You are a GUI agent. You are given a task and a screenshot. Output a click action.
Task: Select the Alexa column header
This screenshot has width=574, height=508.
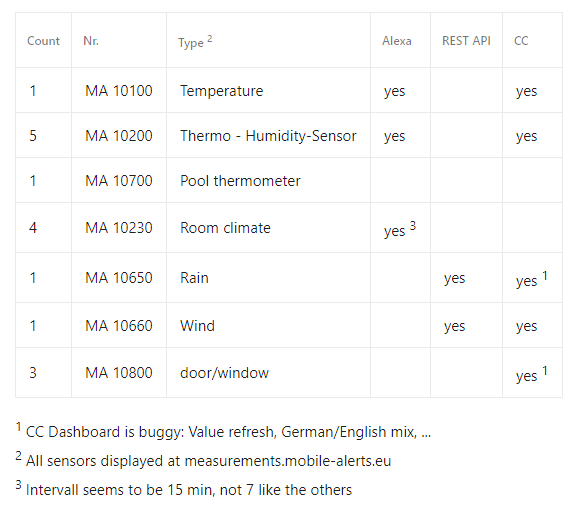pyautogui.click(x=397, y=41)
